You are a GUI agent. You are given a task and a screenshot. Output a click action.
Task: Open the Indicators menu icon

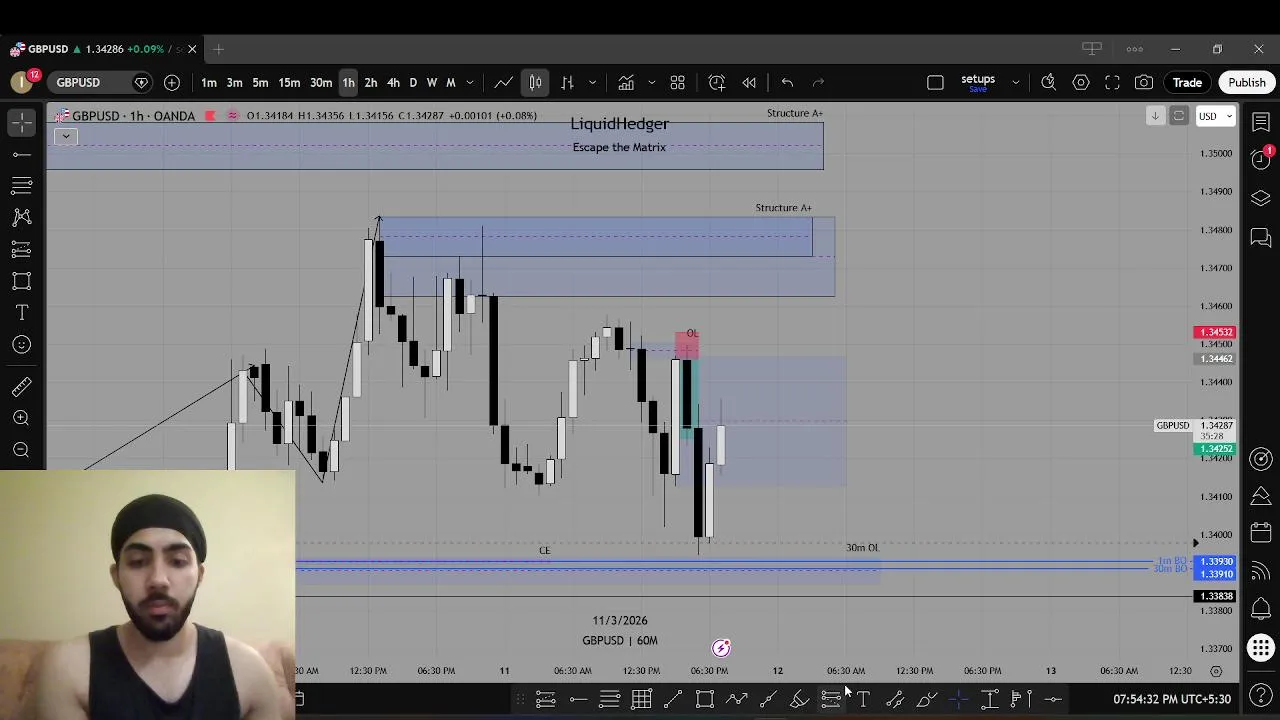pyautogui.click(x=626, y=82)
